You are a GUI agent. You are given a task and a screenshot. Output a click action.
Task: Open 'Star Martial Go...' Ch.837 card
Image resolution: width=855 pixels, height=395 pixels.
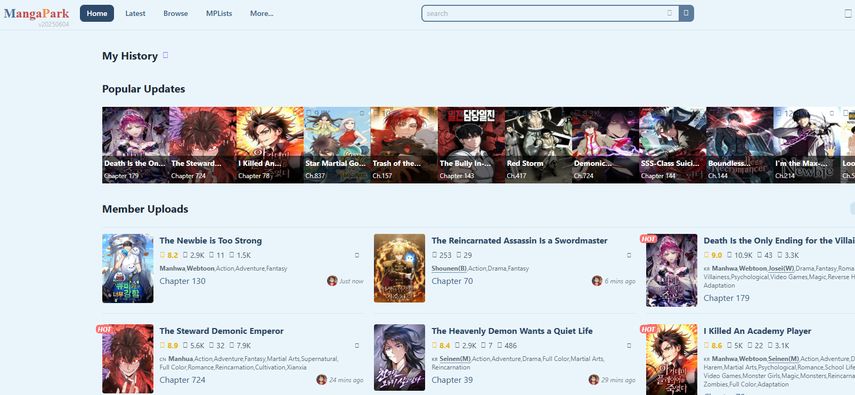337,145
